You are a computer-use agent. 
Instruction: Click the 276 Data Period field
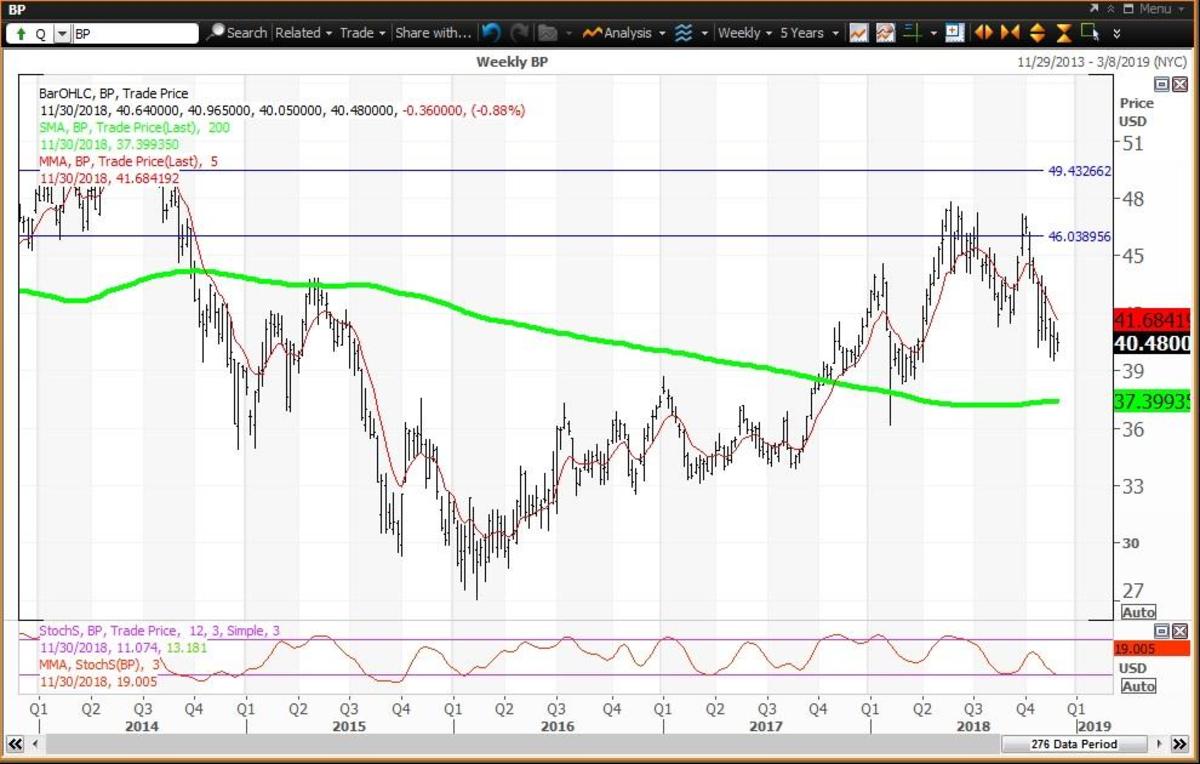pos(1075,744)
